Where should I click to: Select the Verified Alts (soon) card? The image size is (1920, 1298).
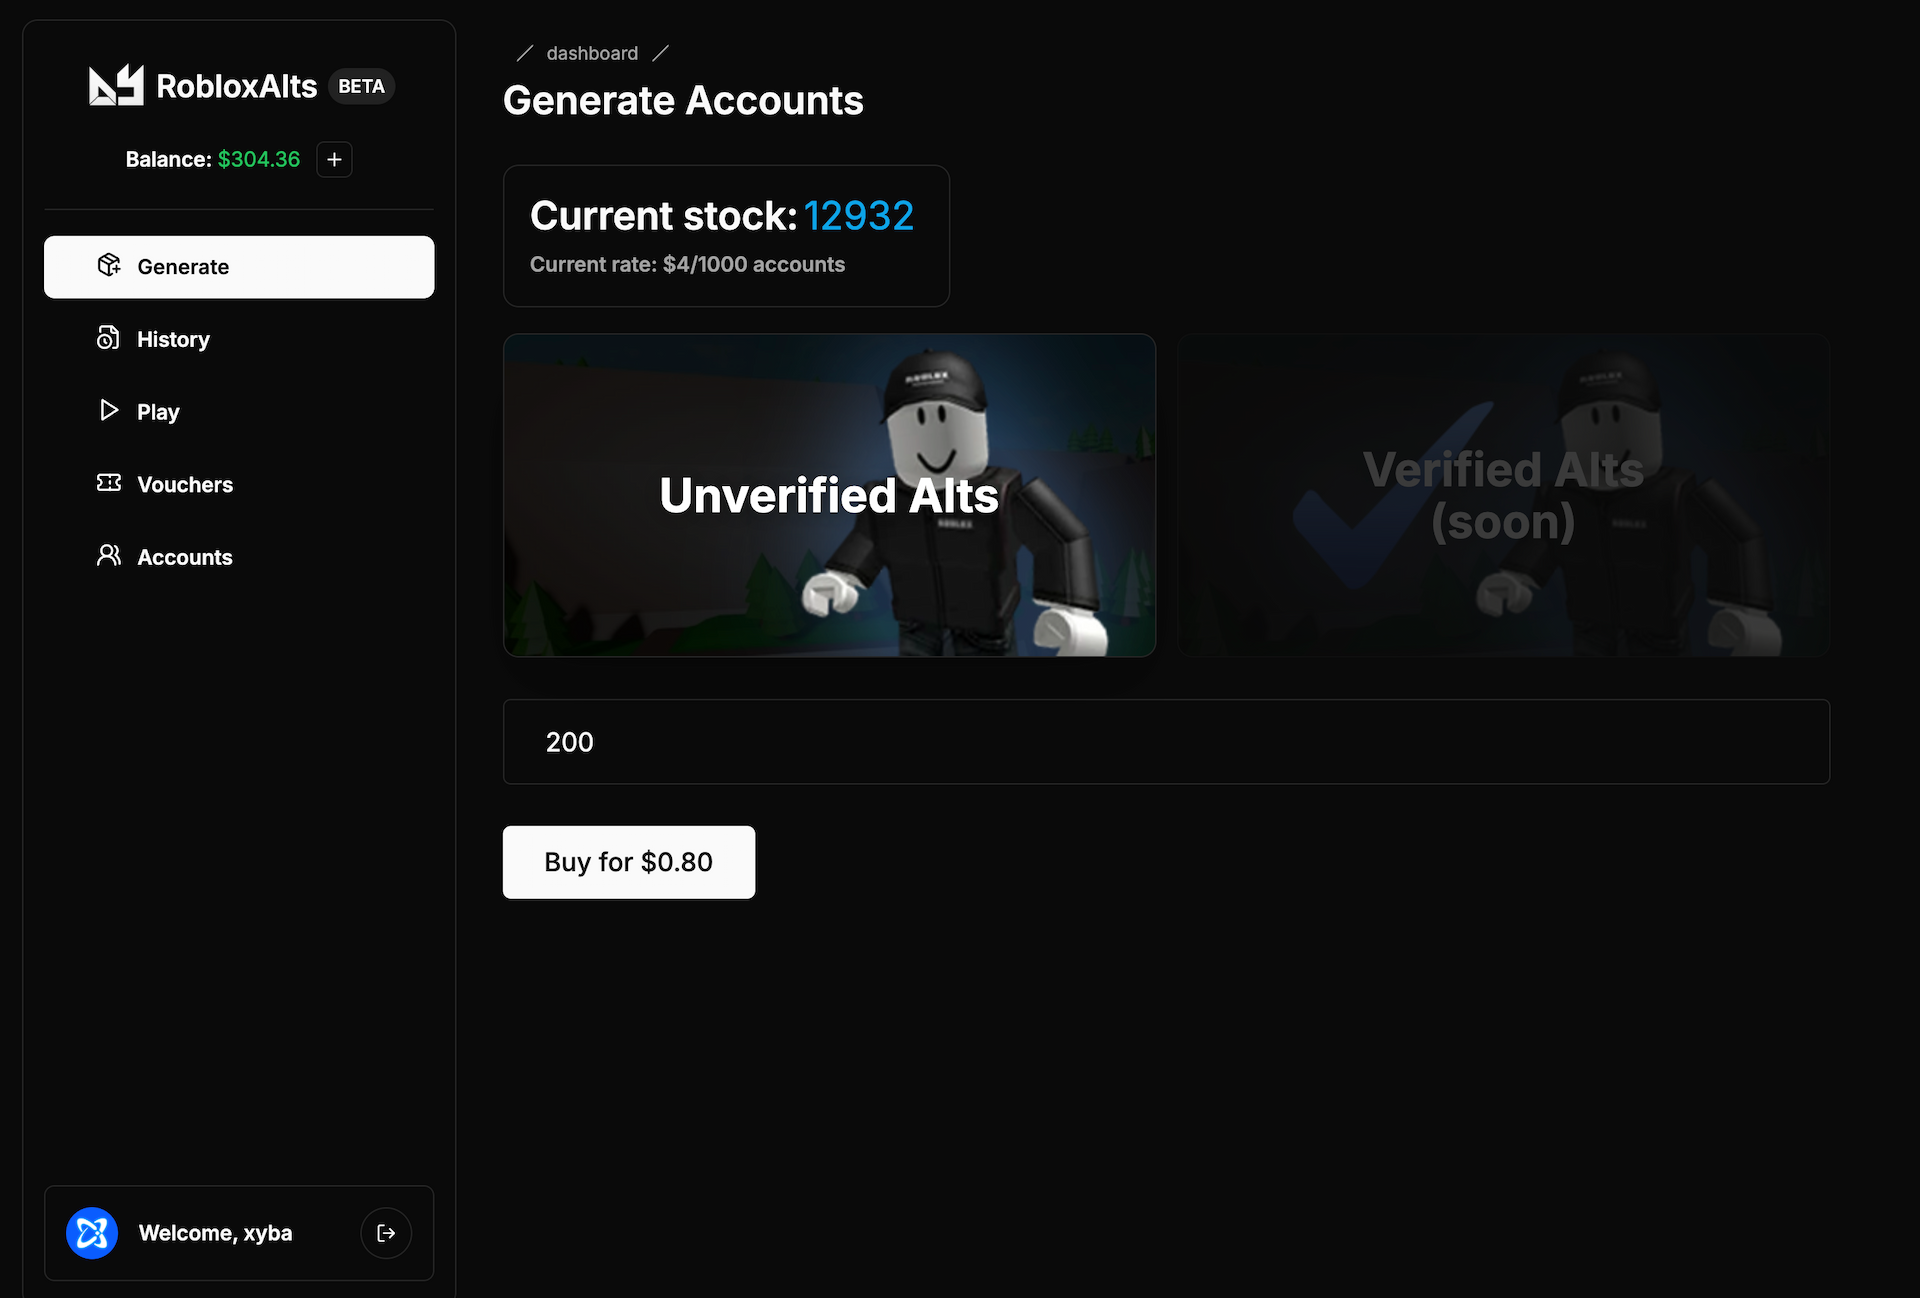(1503, 495)
